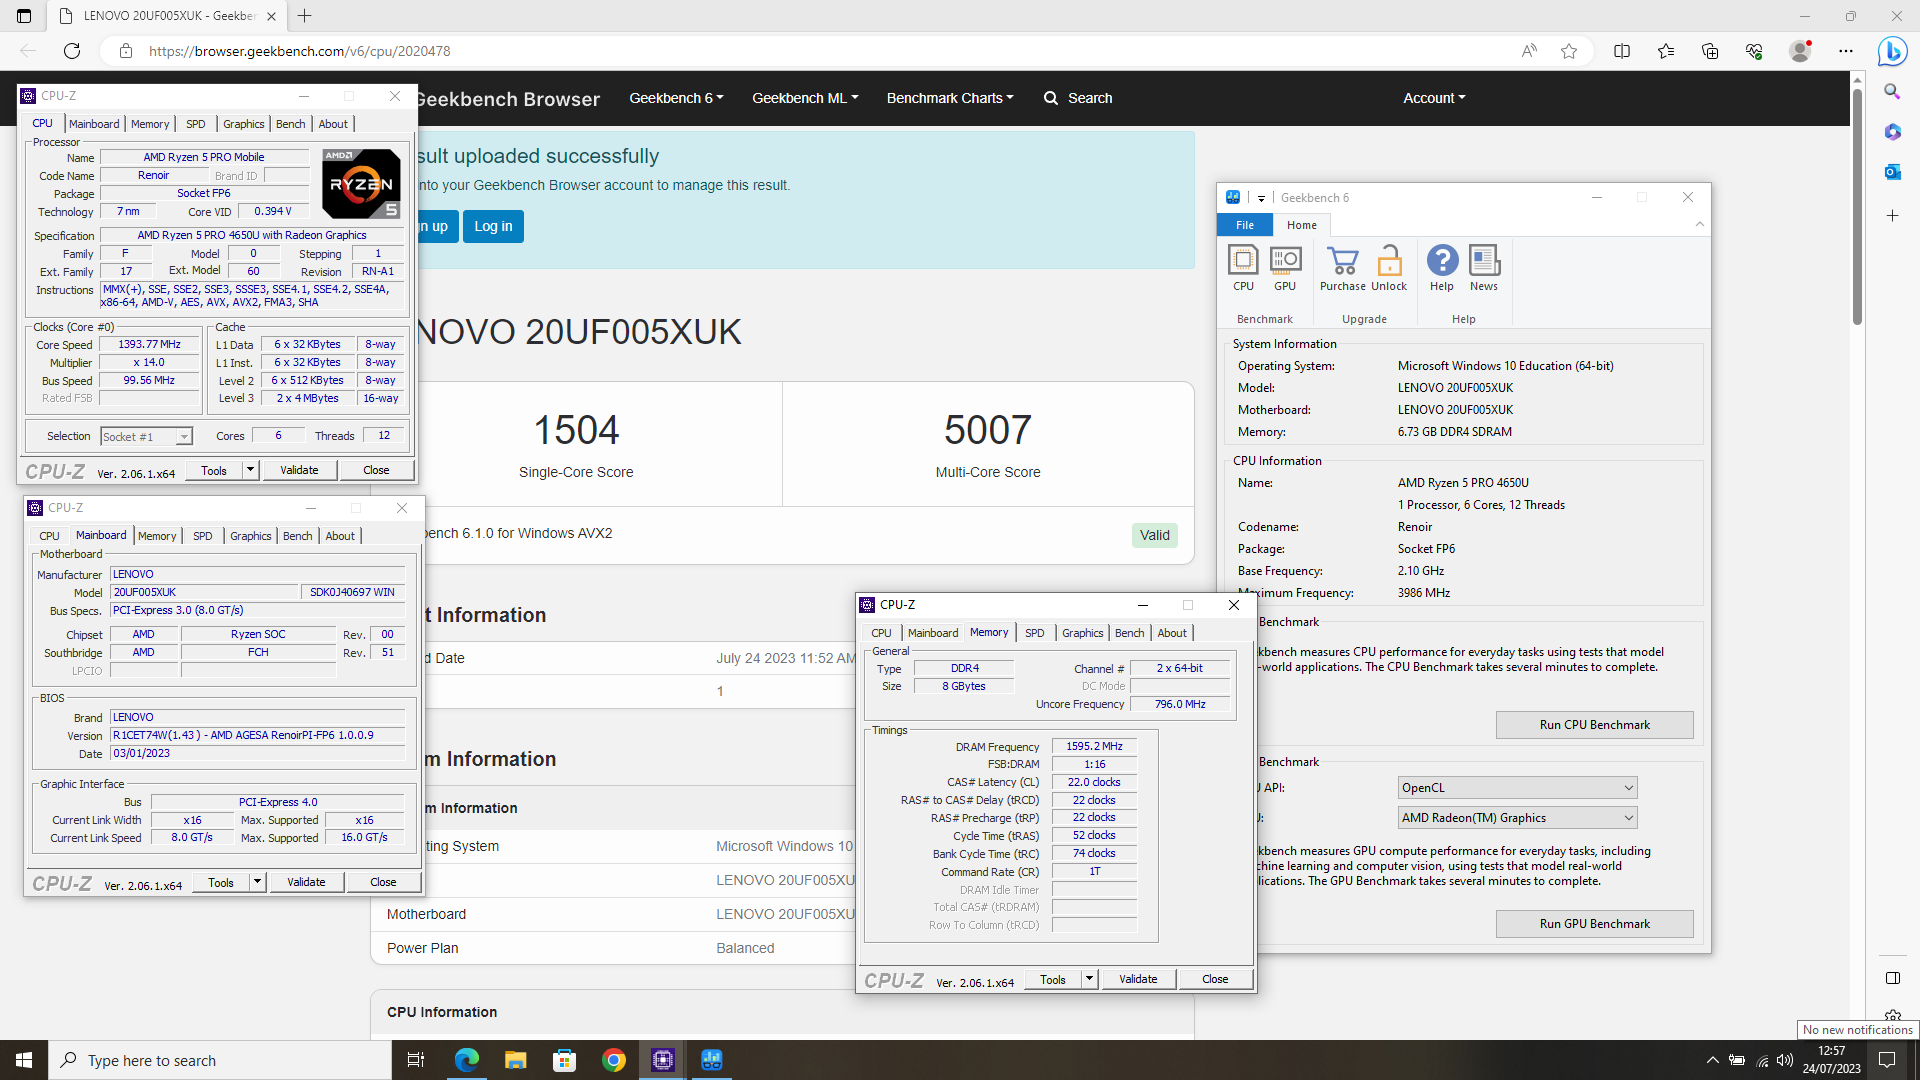The height and width of the screenshot is (1080, 1920).
Task: Click Tools button in CPU-Z Mainboard window
Action: click(221, 882)
